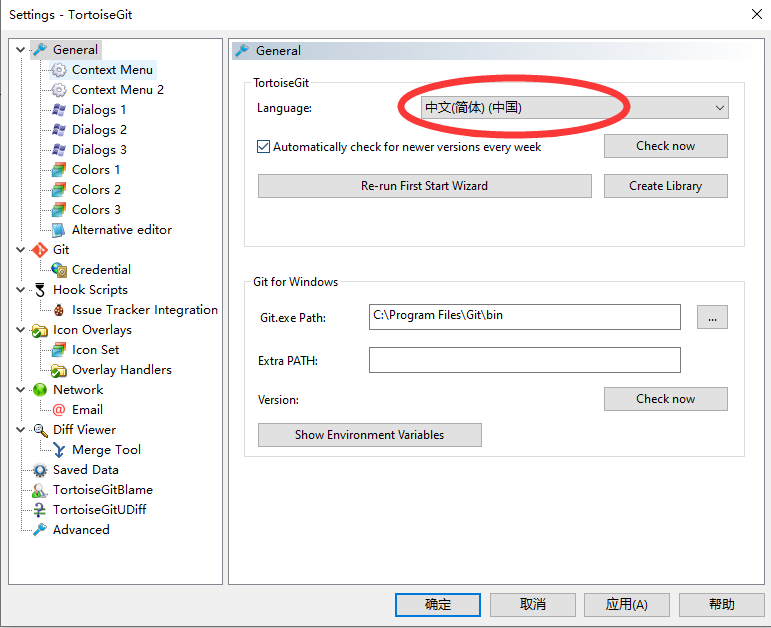Viewport: 771px width, 628px height.
Task: Apply changes with 应用(A) button
Action: [626, 604]
